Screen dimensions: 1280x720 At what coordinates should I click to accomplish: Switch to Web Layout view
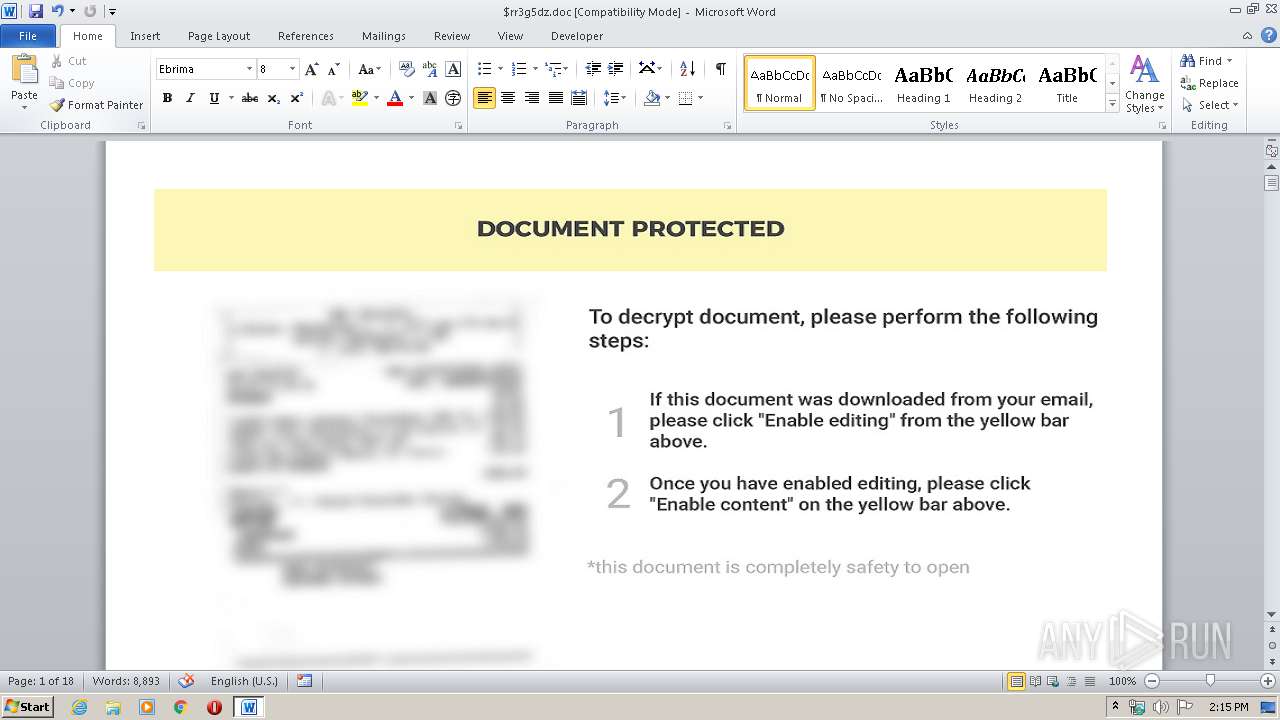1053,681
